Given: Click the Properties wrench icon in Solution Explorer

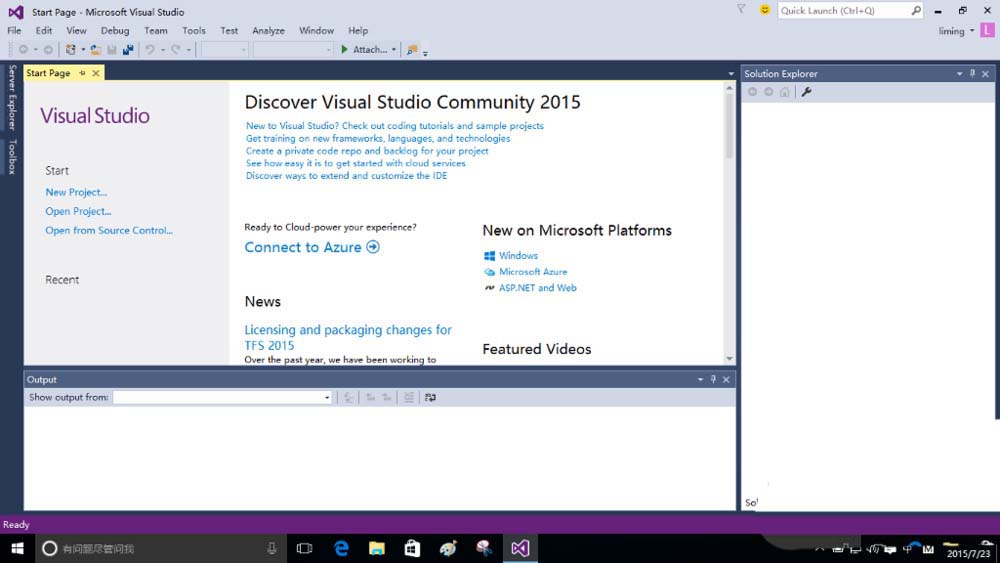Looking at the screenshot, I should [x=806, y=92].
